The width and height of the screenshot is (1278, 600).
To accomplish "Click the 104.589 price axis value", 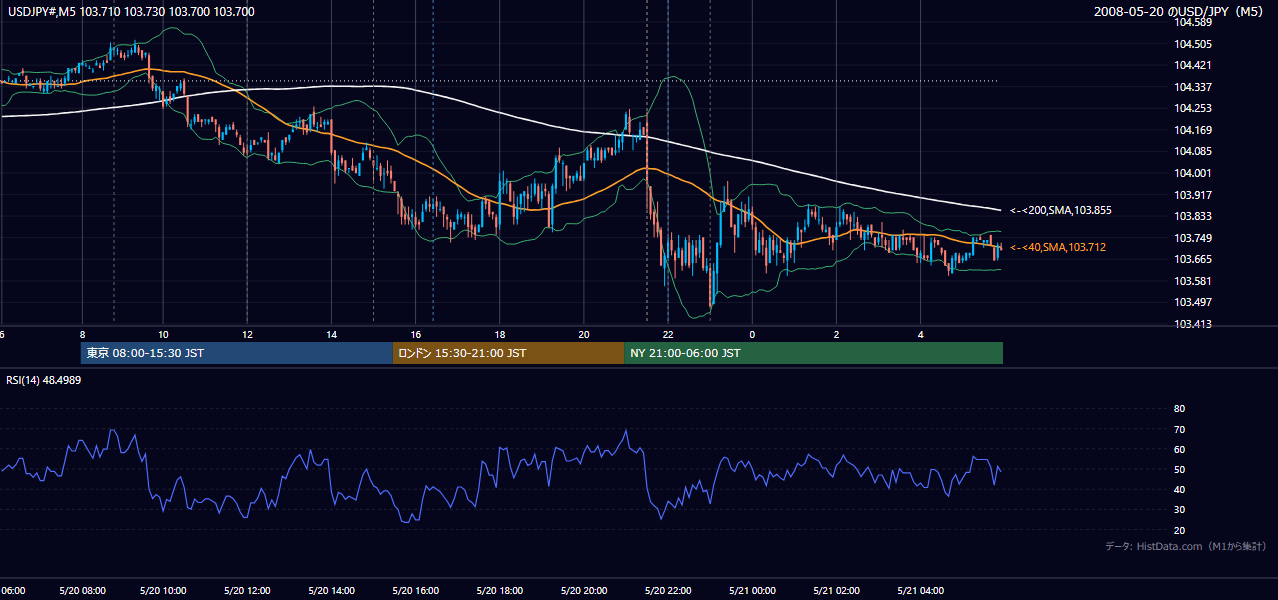I will coord(1192,22).
